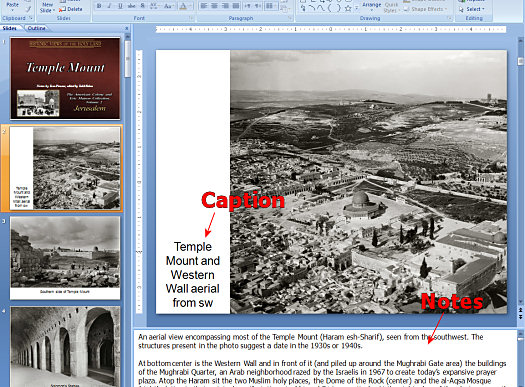Switch to the Outline tab
Image resolution: width=525 pixels, height=387 pixels.
point(36,28)
